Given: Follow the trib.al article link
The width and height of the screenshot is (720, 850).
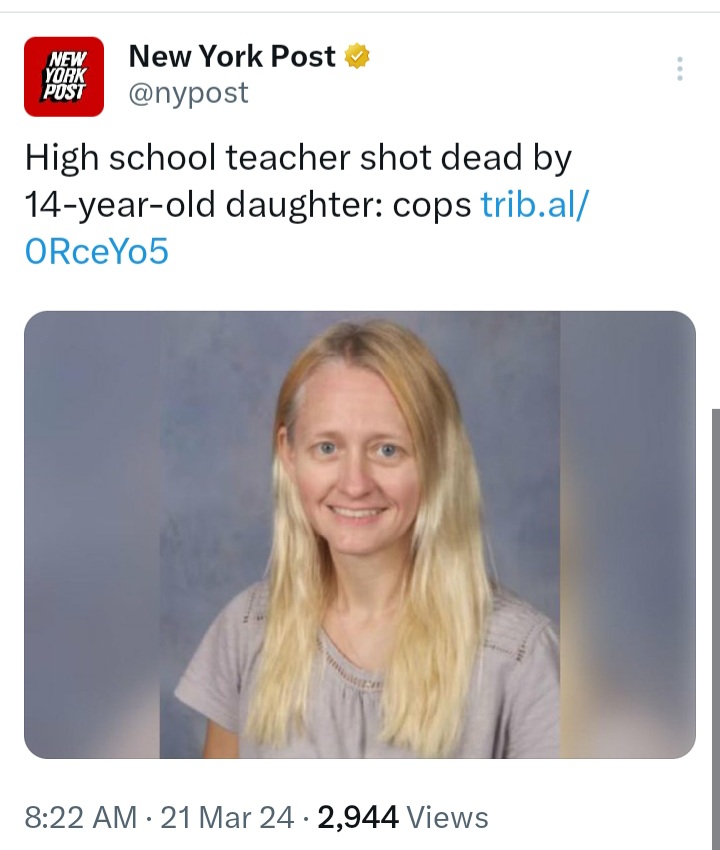Looking at the screenshot, I should pos(534,205).
